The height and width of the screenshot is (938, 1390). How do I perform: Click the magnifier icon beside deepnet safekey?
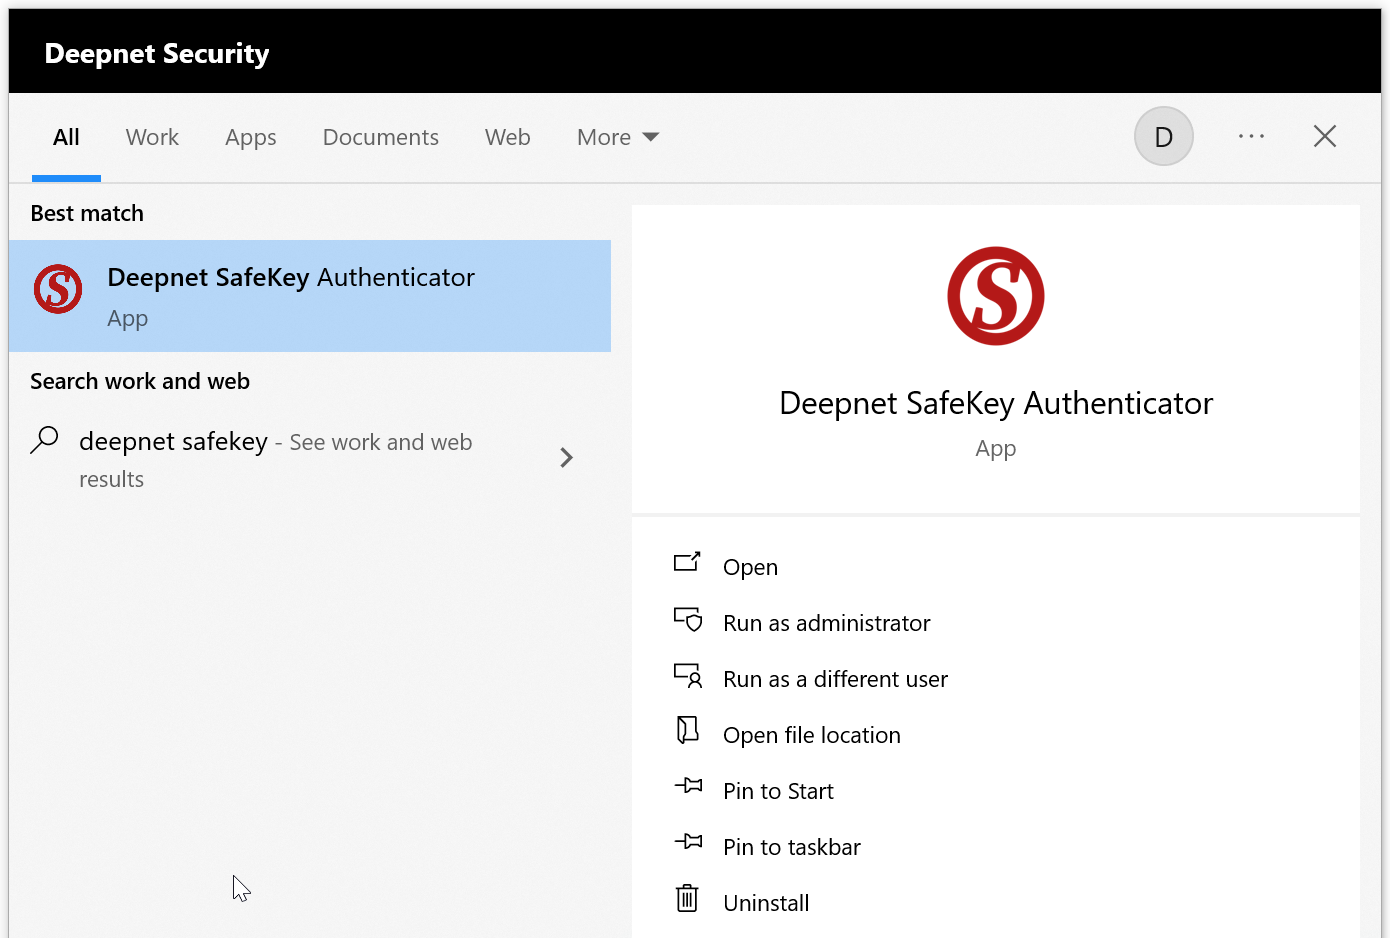pos(45,440)
